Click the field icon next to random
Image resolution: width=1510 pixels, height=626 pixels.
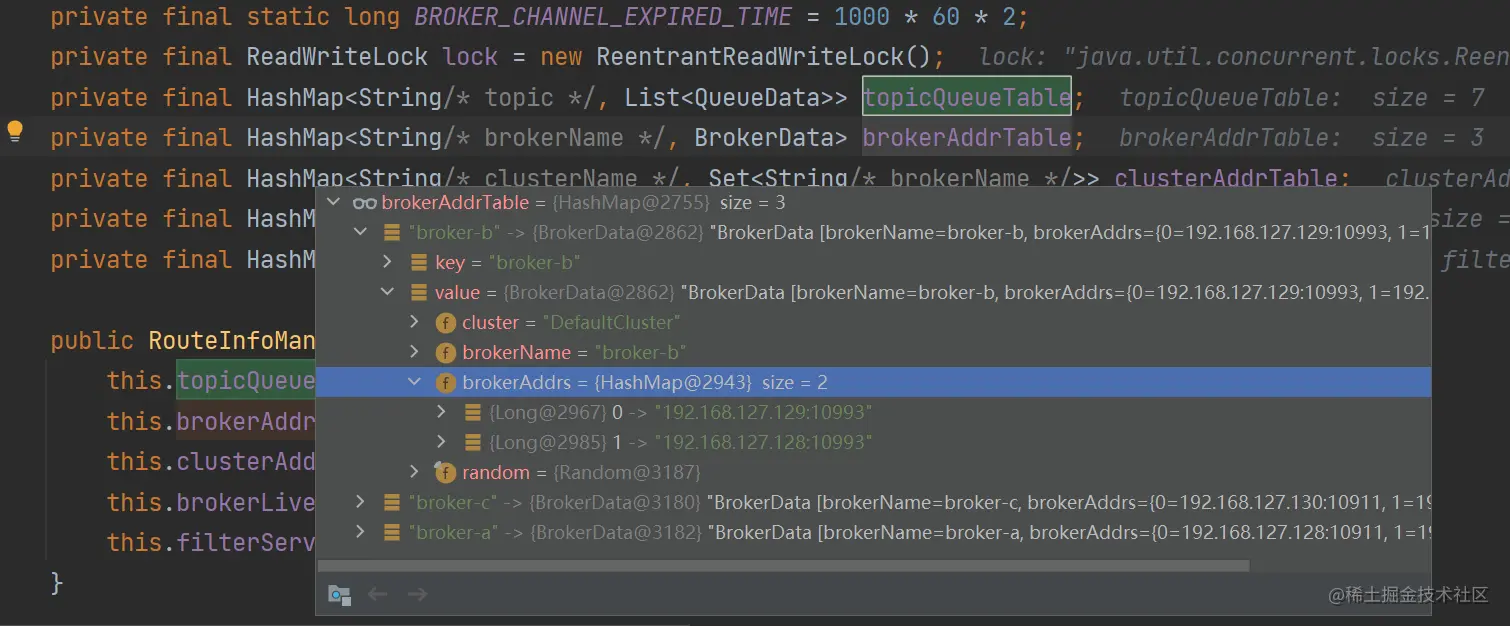pyautogui.click(x=445, y=472)
